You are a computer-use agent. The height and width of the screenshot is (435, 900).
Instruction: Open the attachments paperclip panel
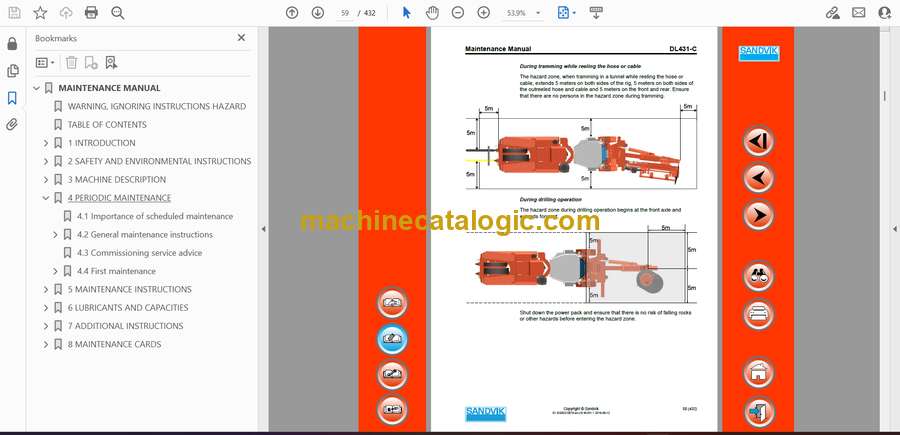point(12,125)
